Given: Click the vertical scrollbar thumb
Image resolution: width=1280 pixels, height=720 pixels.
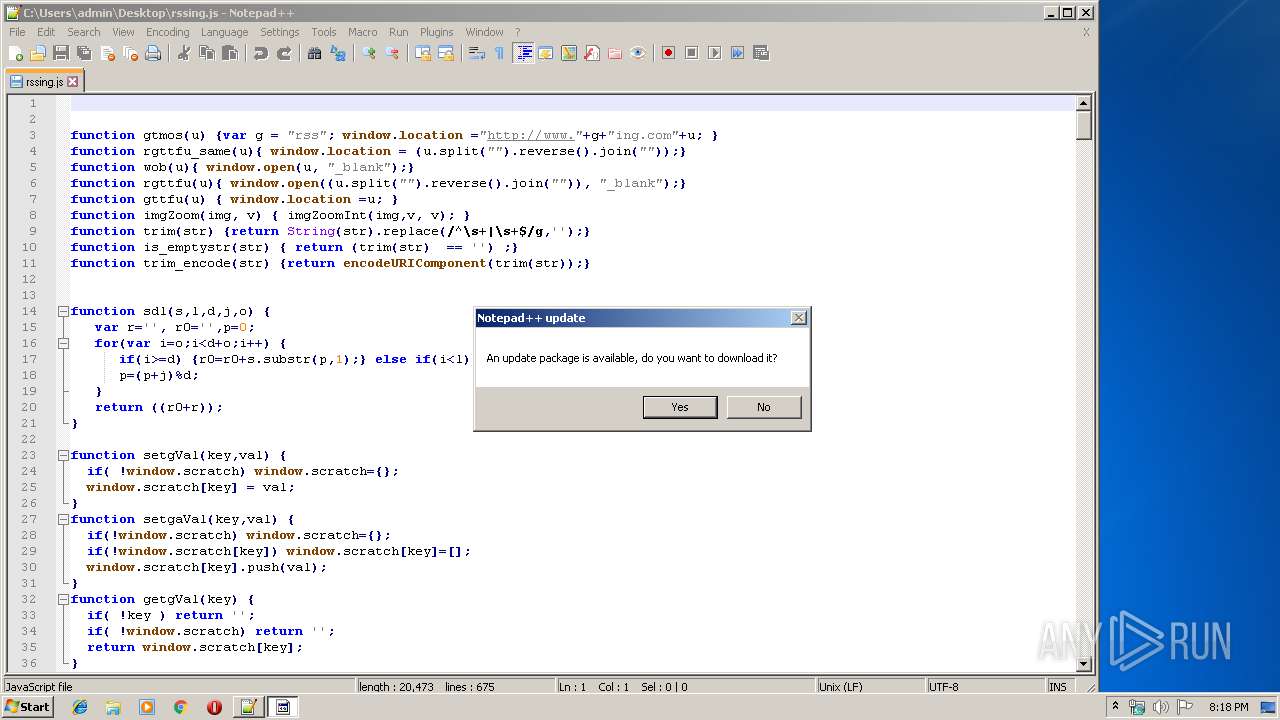Looking at the screenshot, I should (1083, 125).
